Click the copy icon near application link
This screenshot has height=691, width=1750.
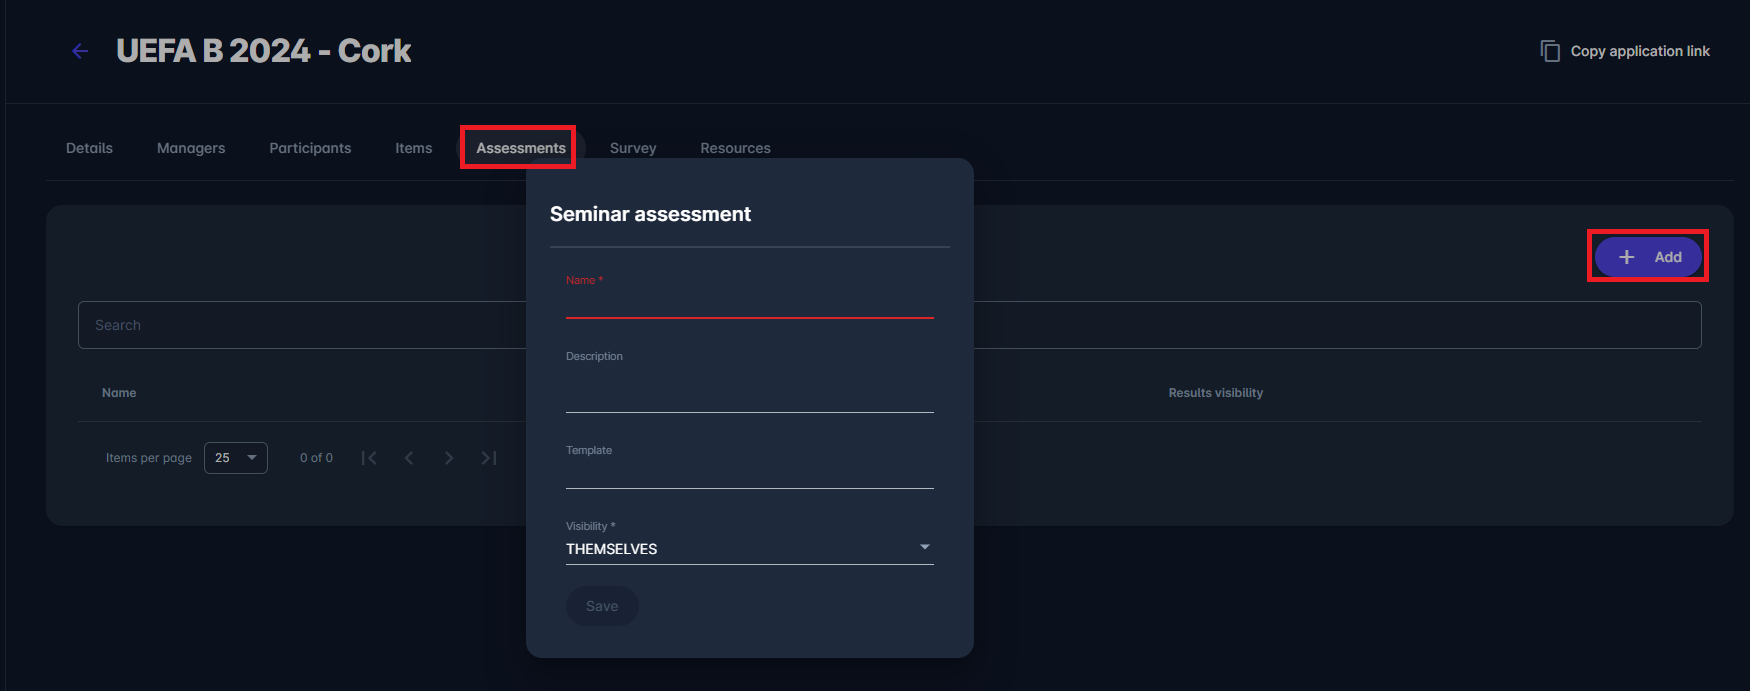click(x=1549, y=50)
